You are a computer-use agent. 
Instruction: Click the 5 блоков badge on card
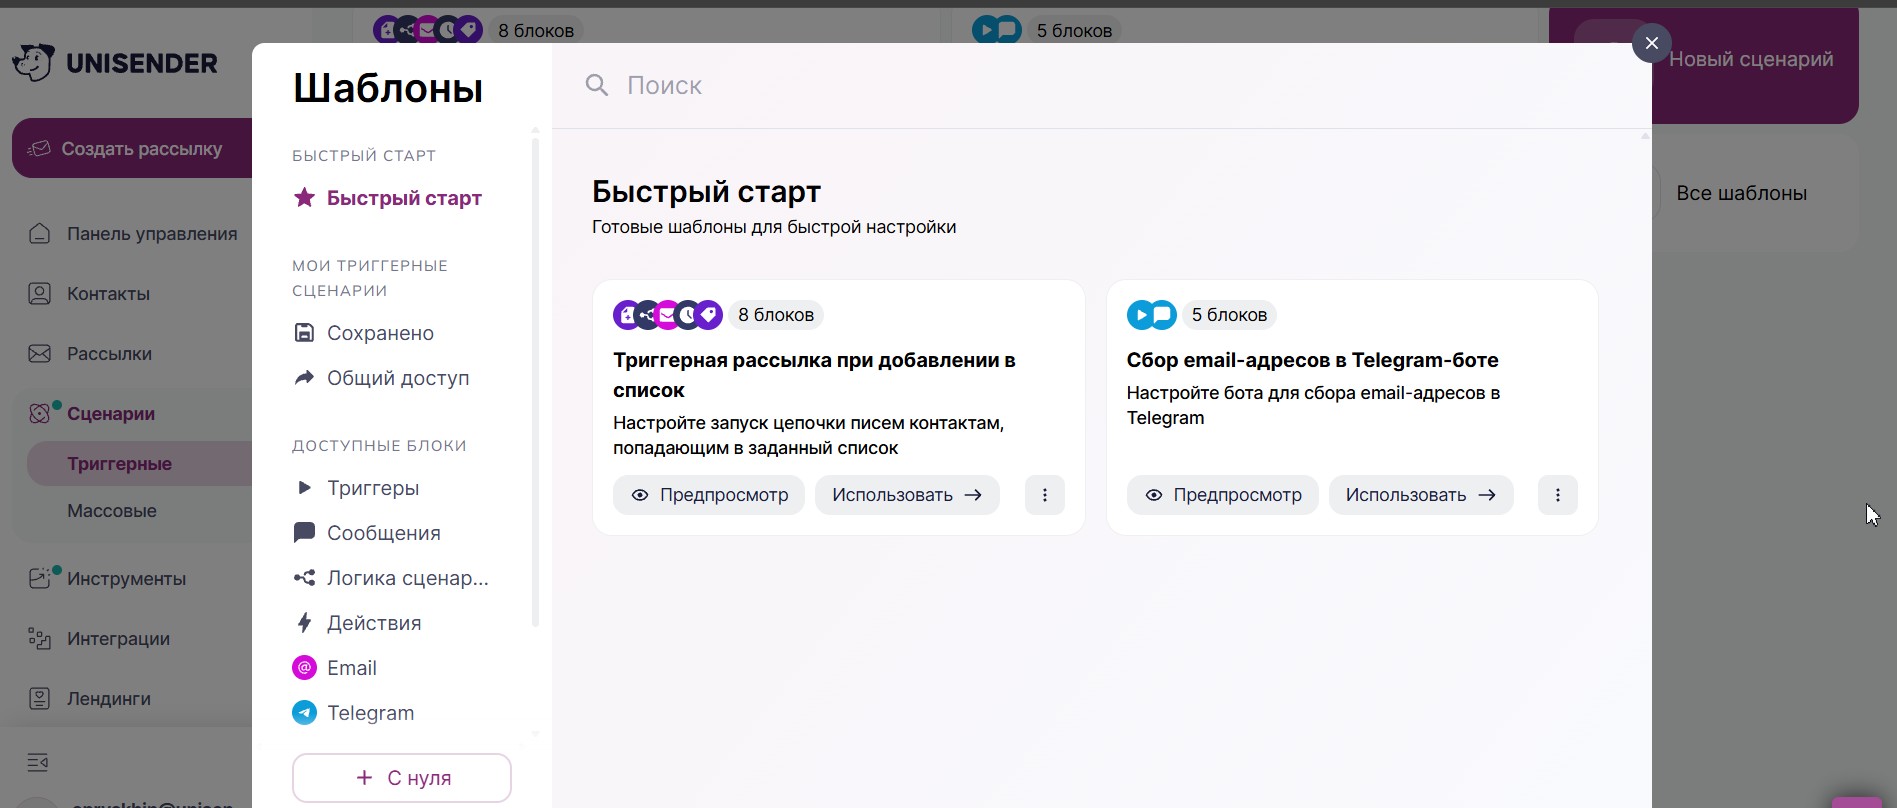[1229, 315]
